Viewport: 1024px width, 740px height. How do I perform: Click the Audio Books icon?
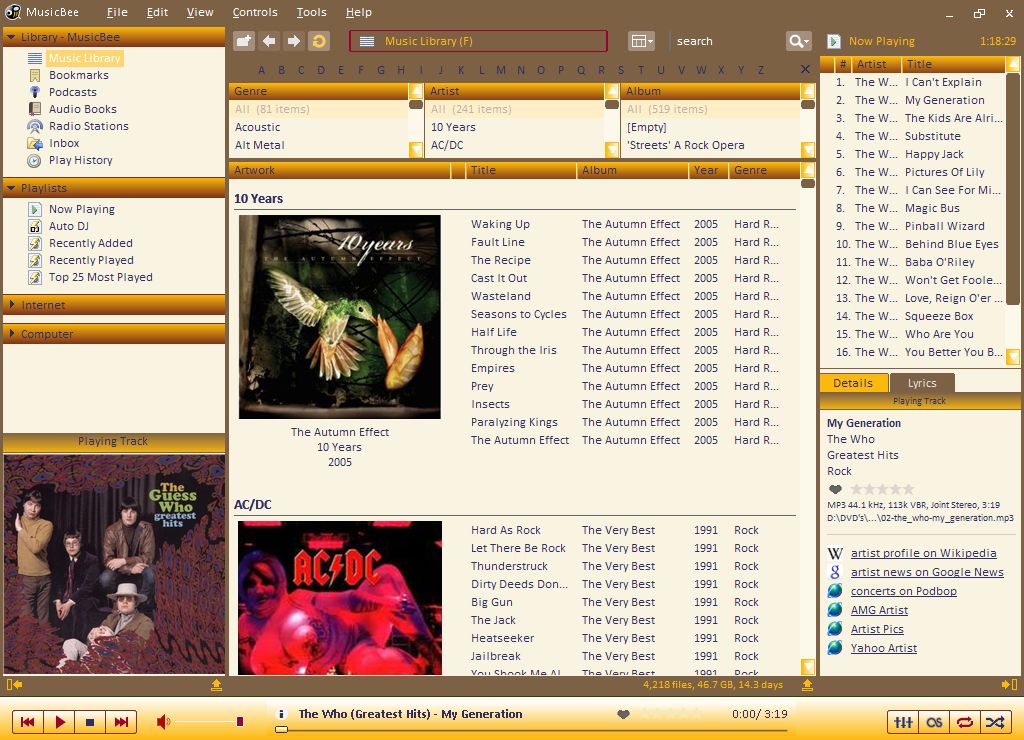click(35, 109)
